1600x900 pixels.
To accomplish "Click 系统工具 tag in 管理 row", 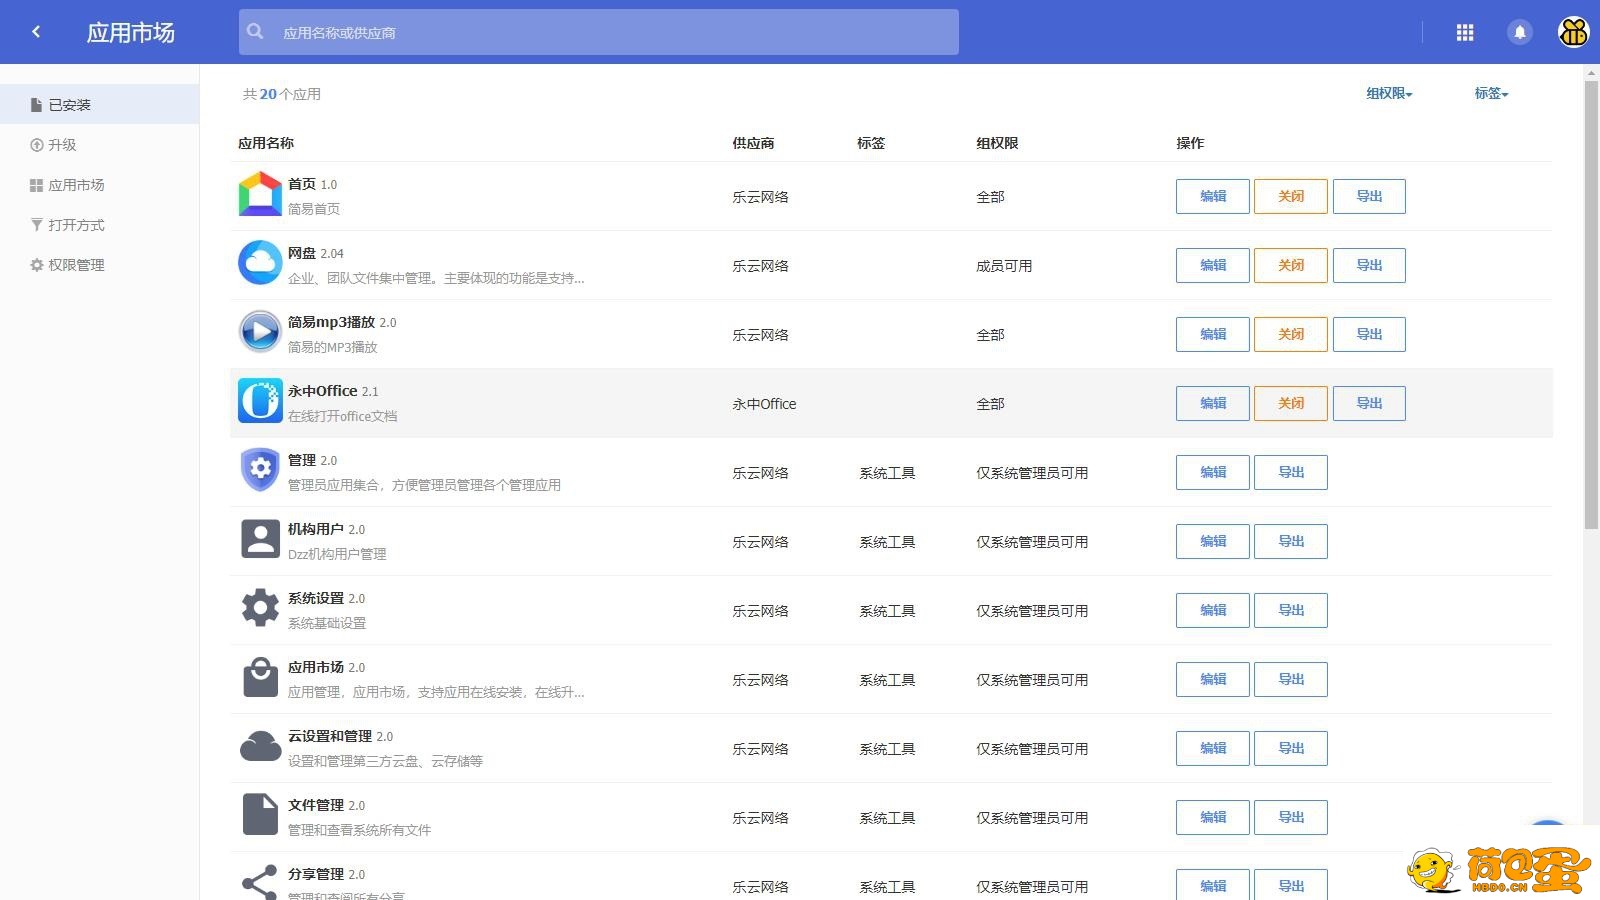I will pos(887,473).
